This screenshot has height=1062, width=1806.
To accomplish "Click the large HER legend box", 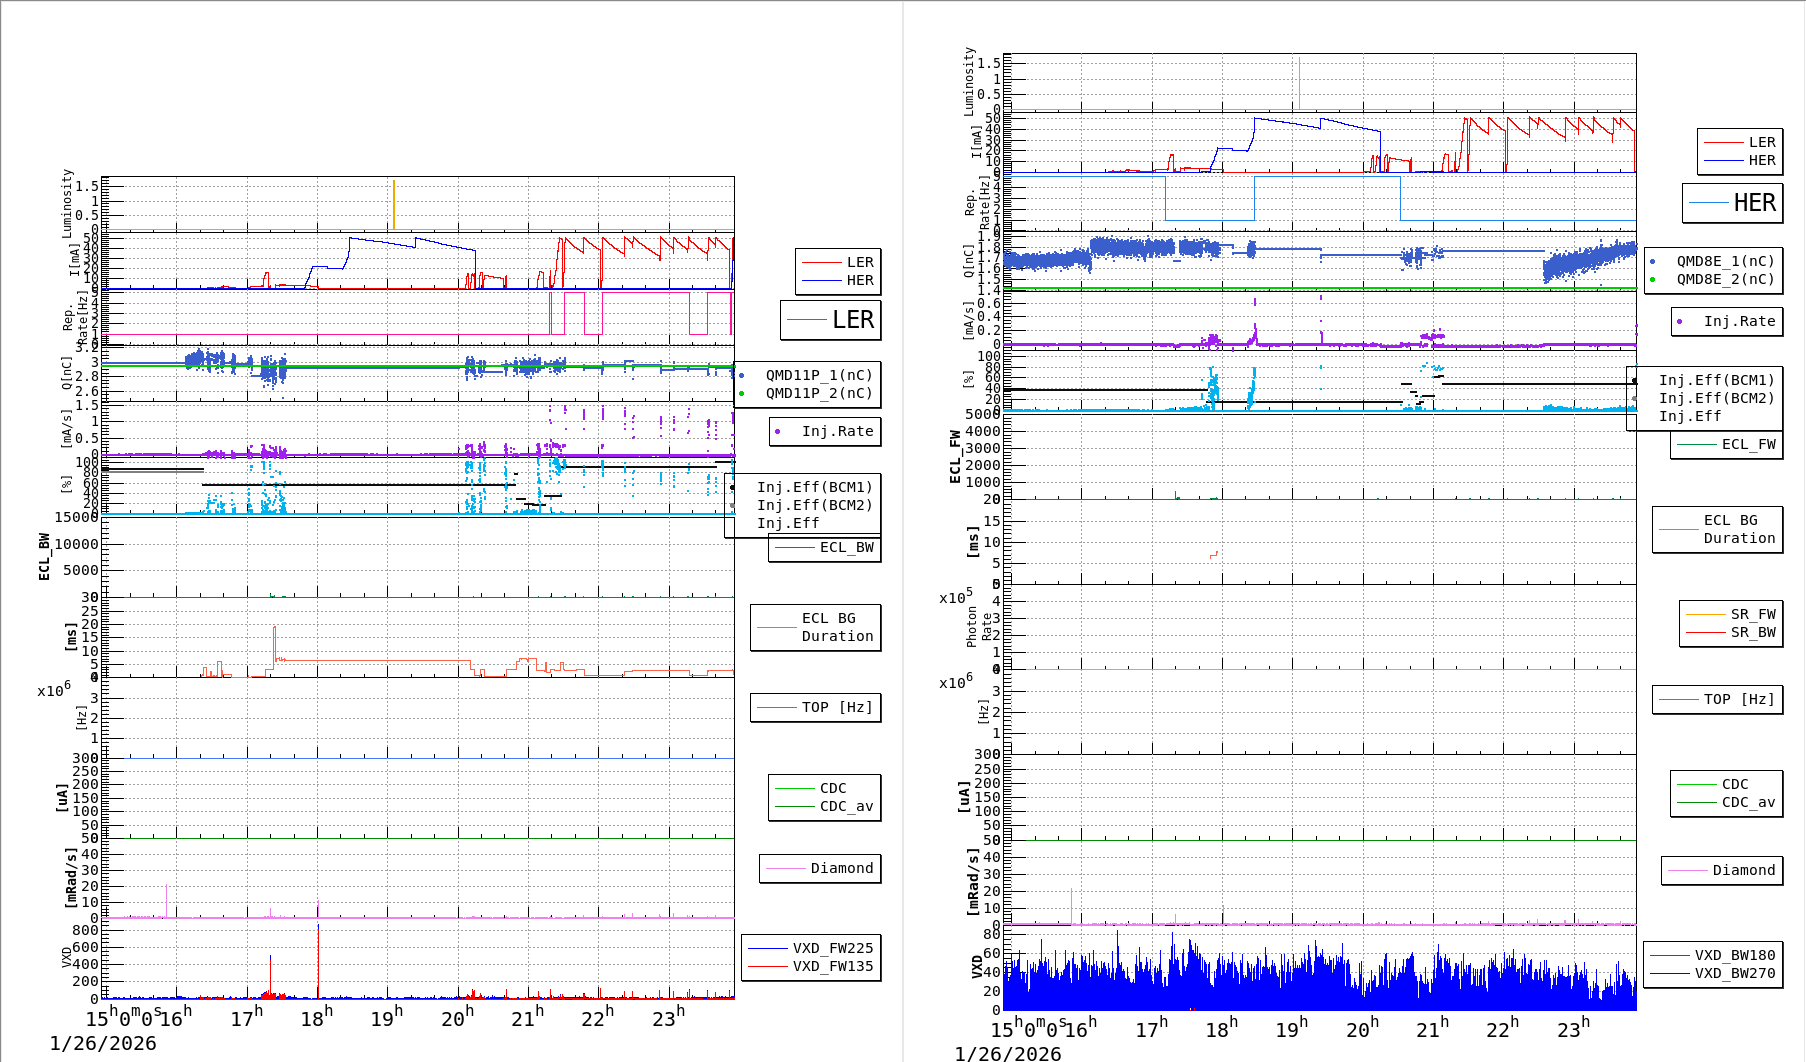I will [x=1733, y=203].
